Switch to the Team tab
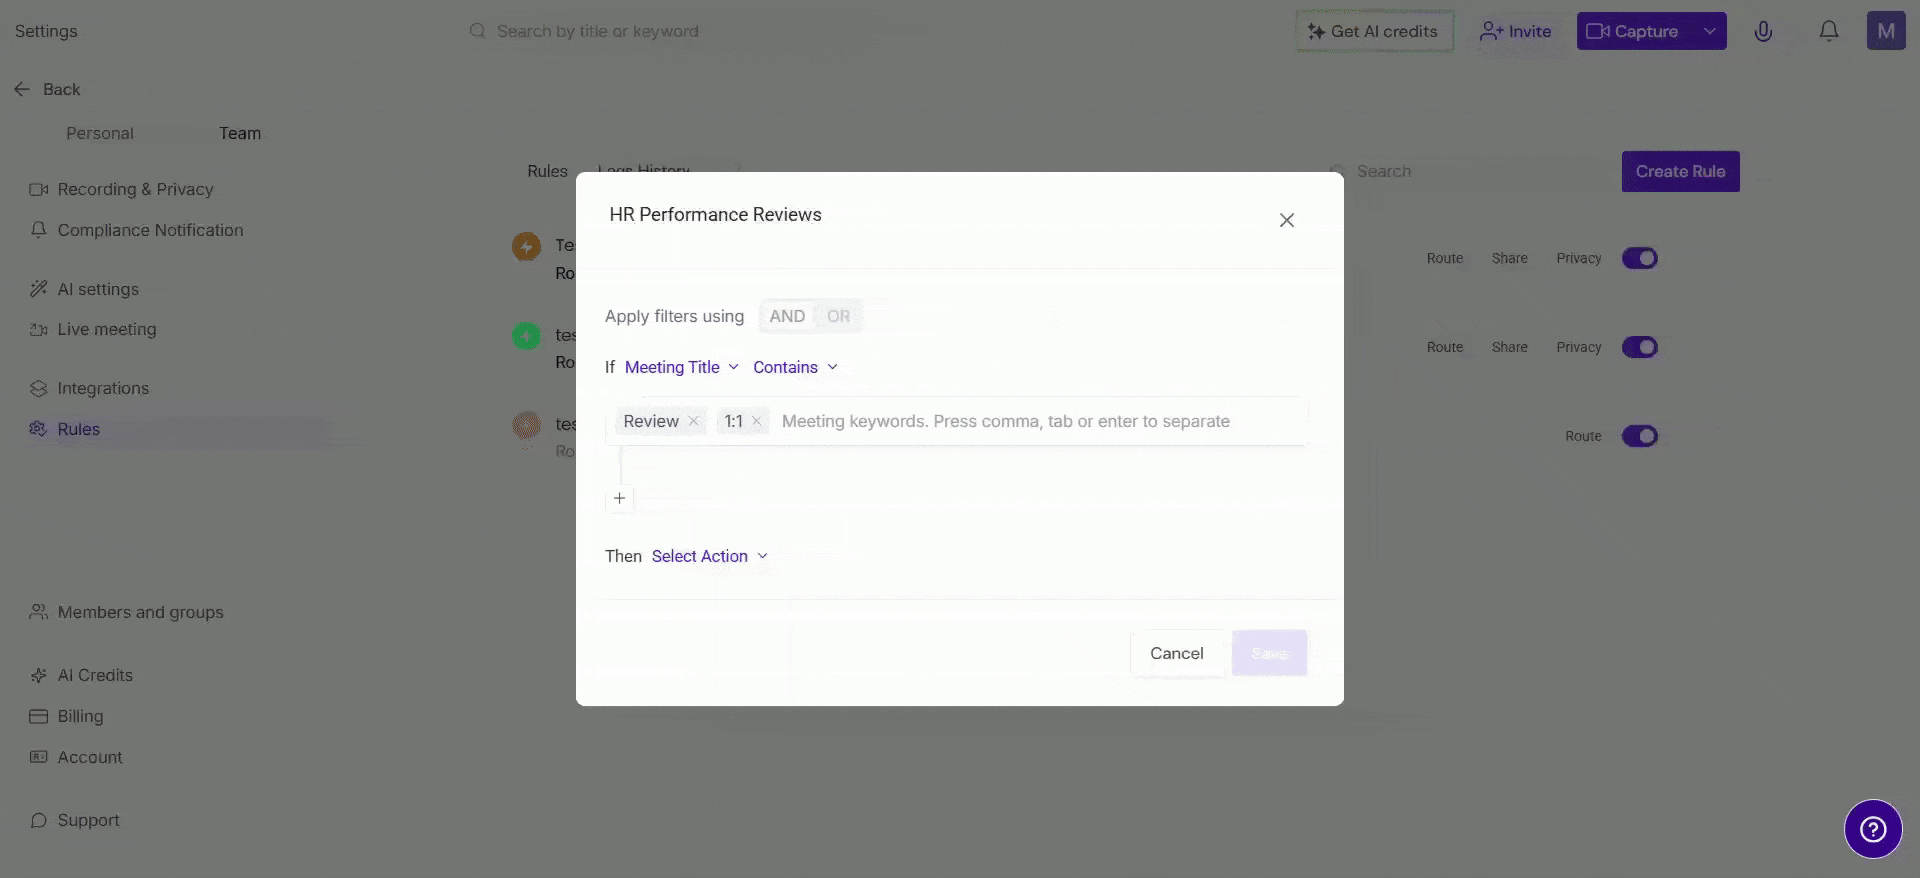Image resolution: width=1920 pixels, height=878 pixels. (240, 133)
